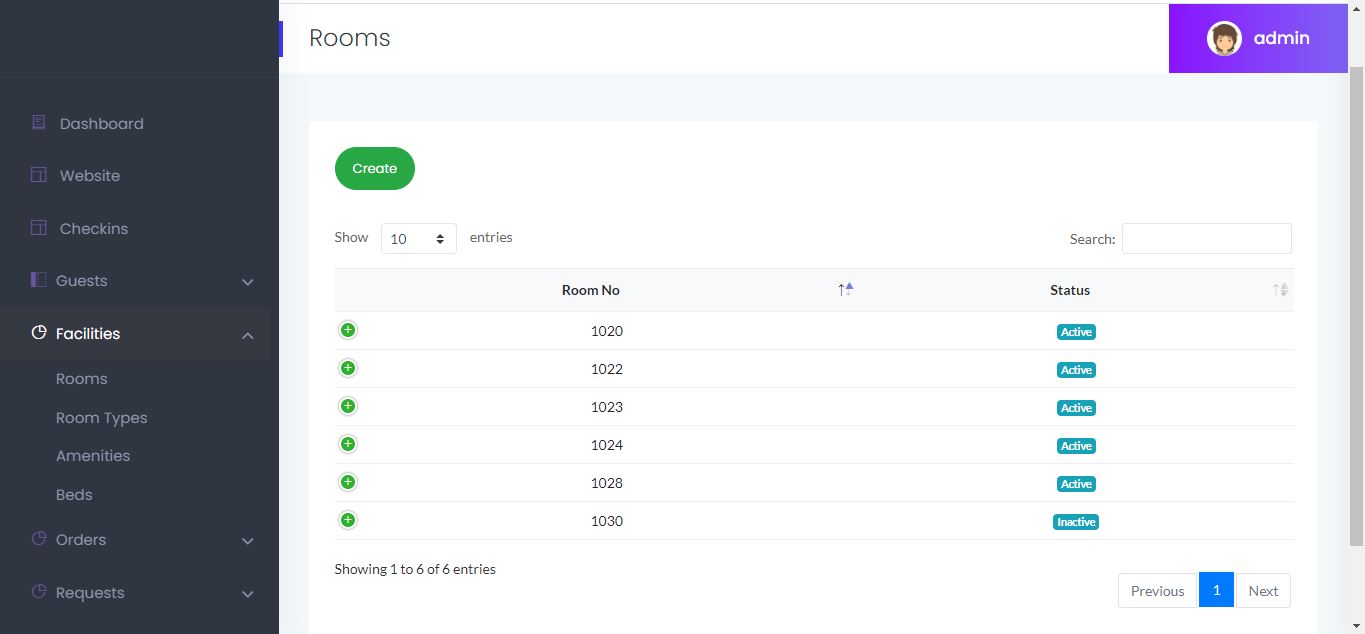The image size is (1365, 634).
Task: Click the Active badge for room 1024
Action: [1076, 446]
